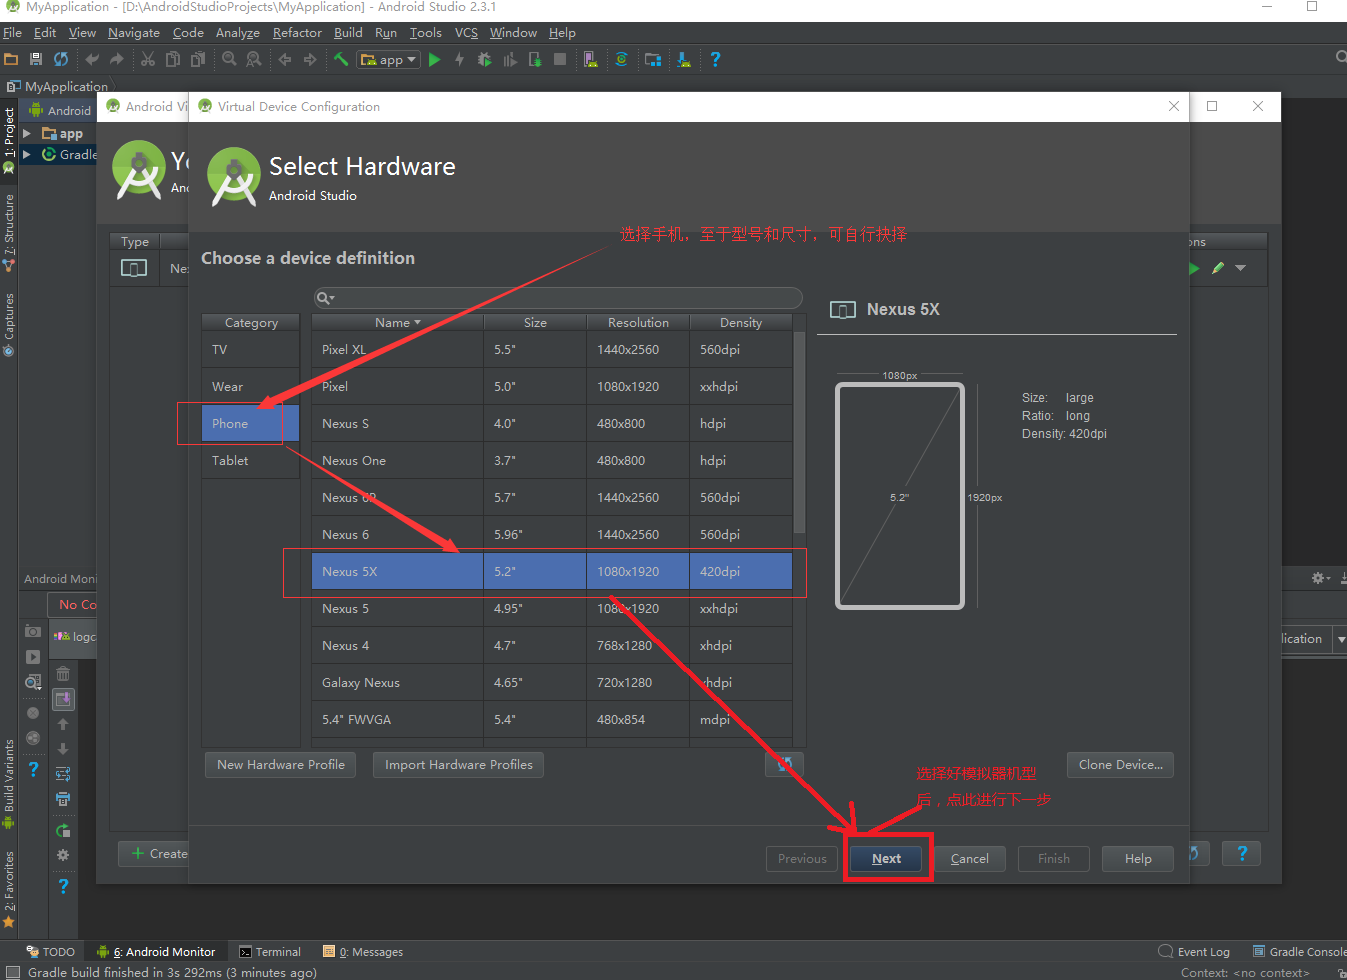This screenshot has height=980, width=1347.
Task: Click the green Run app button
Action: (435, 59)
